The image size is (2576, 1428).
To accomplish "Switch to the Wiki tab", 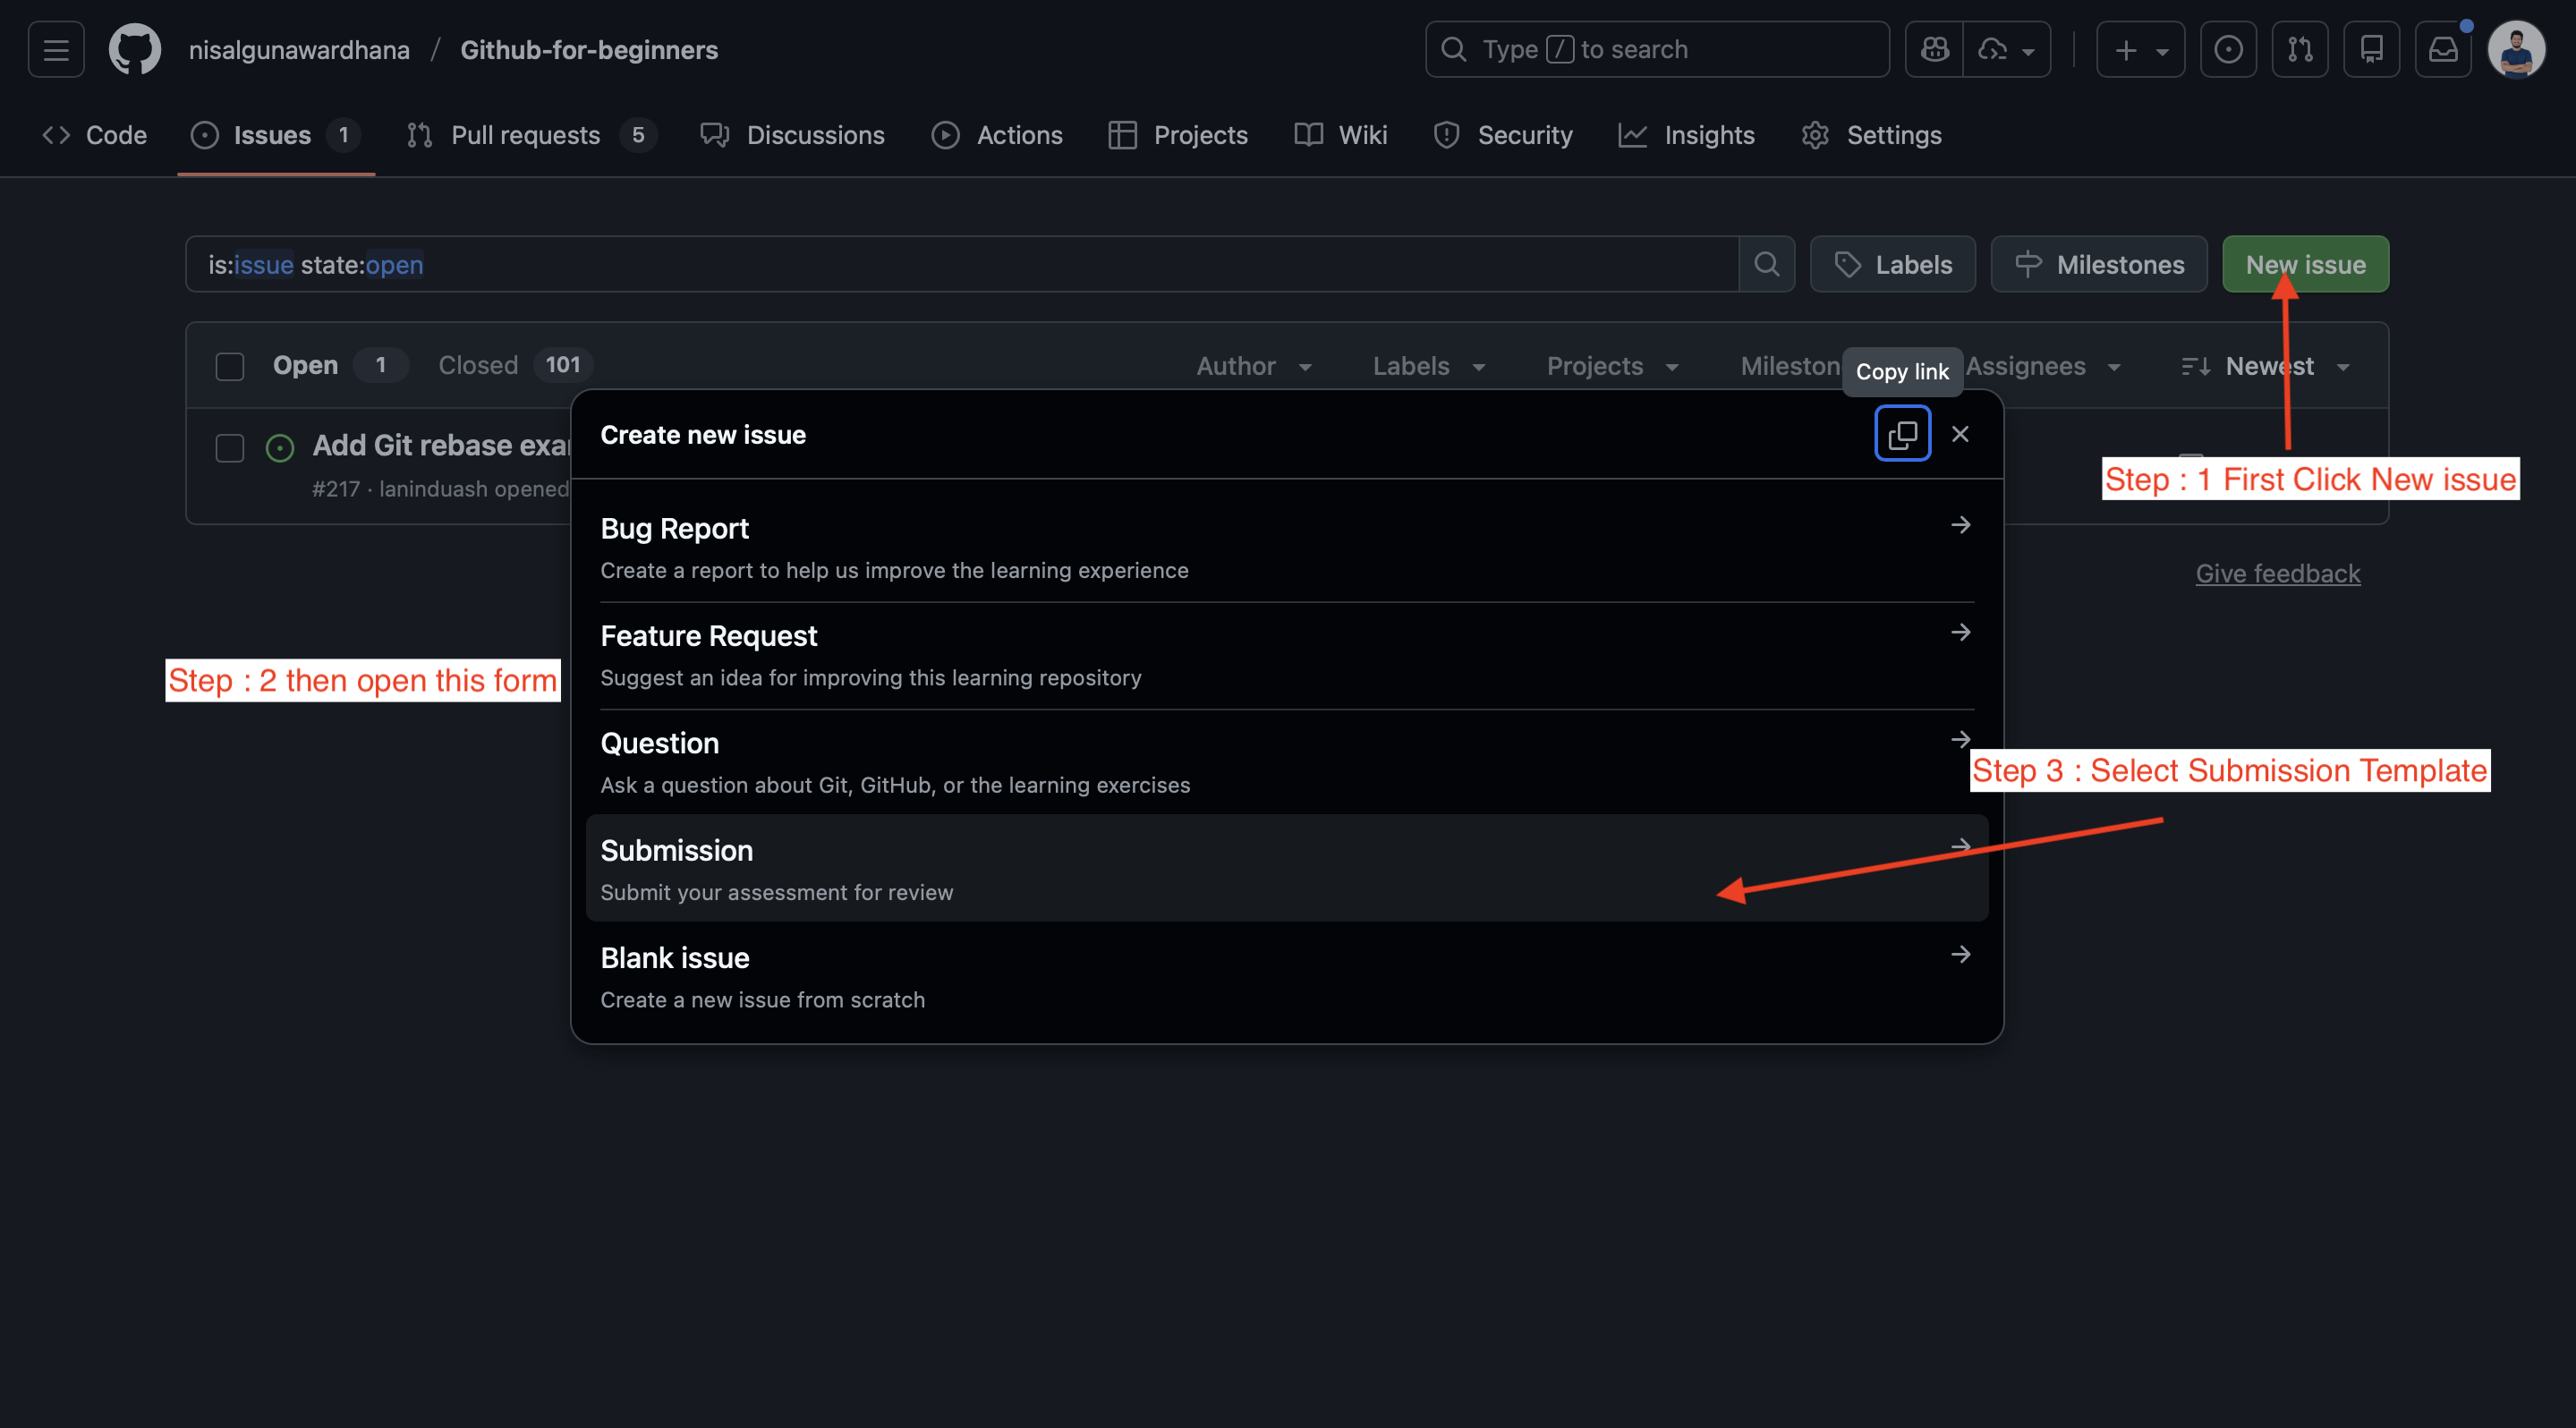I will (1341, 135).
